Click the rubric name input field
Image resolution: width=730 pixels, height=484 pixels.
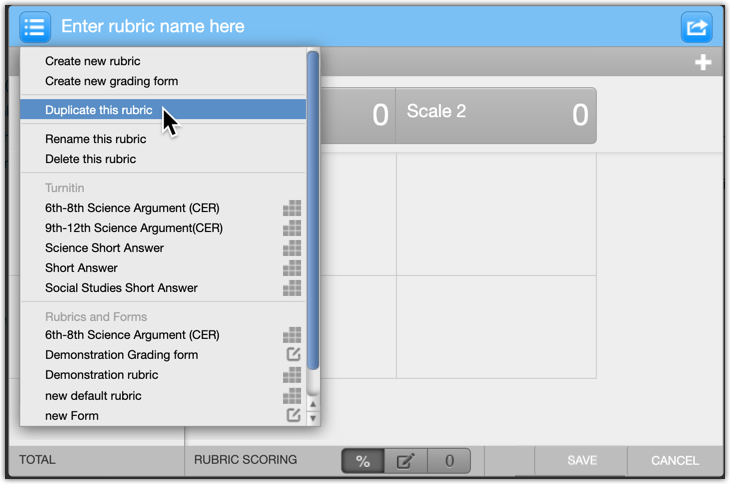point(360,27)
